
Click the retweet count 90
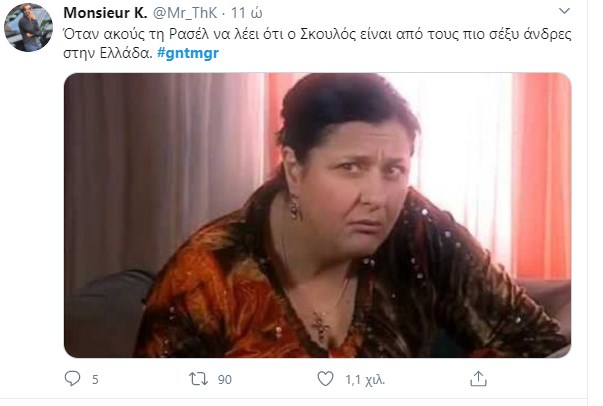[225, 380]
